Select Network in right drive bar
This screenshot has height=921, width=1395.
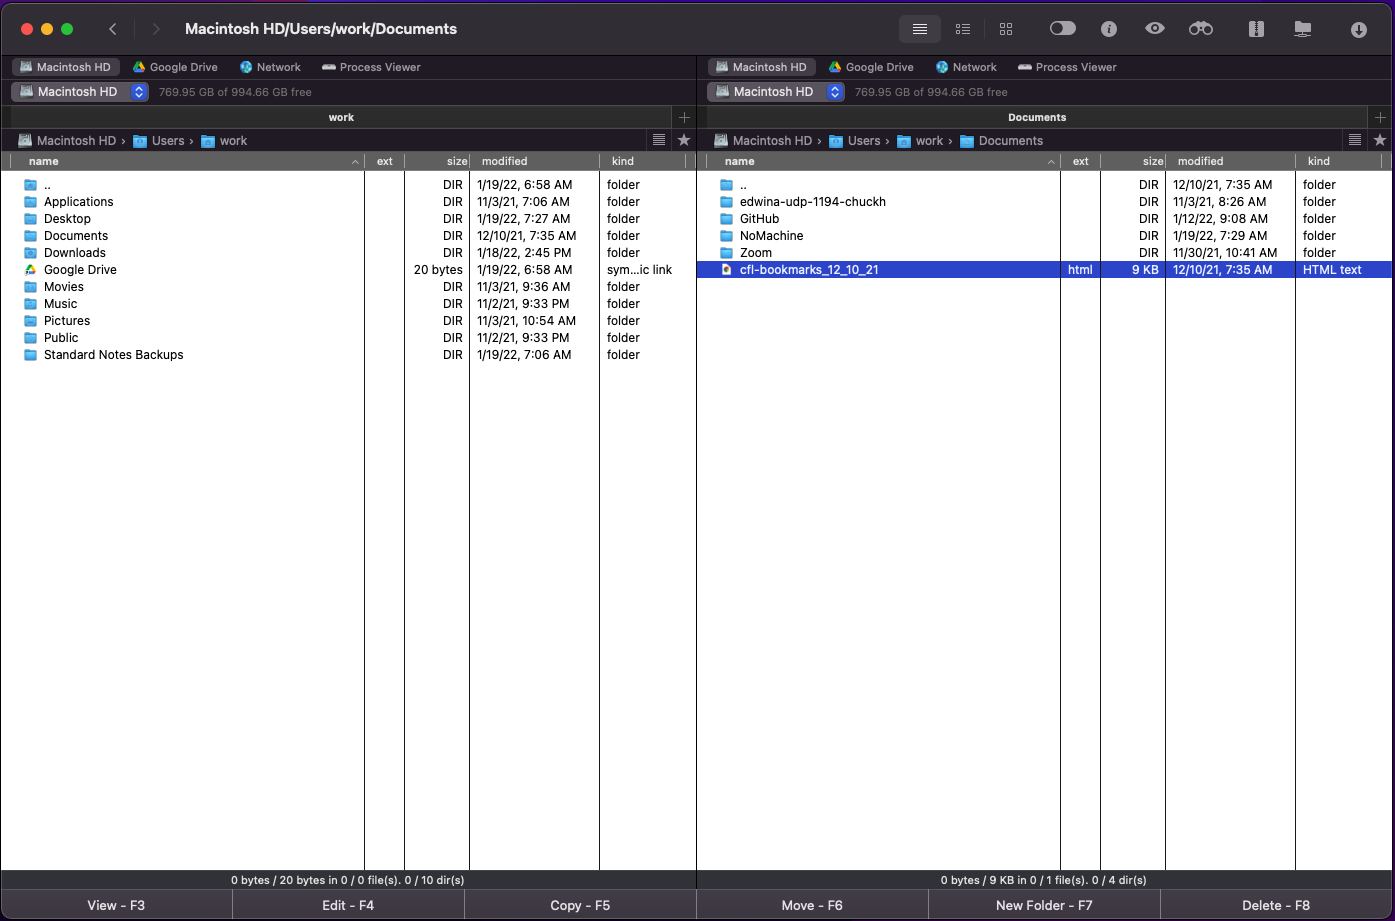(x=966, y=67)
